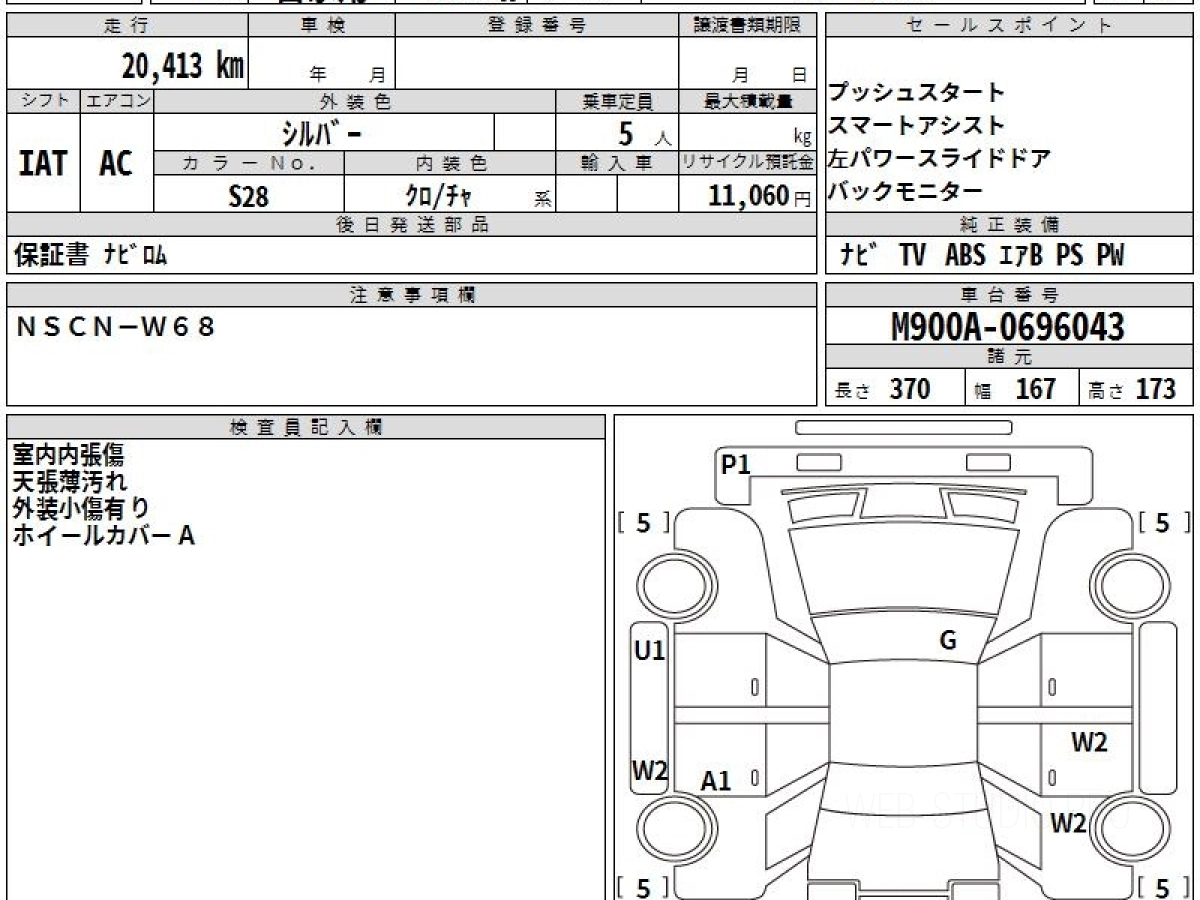The width and height of the screenshot is (1200, 900).
Task: Click the エアコン column label
Action: (x=117, y=101)
